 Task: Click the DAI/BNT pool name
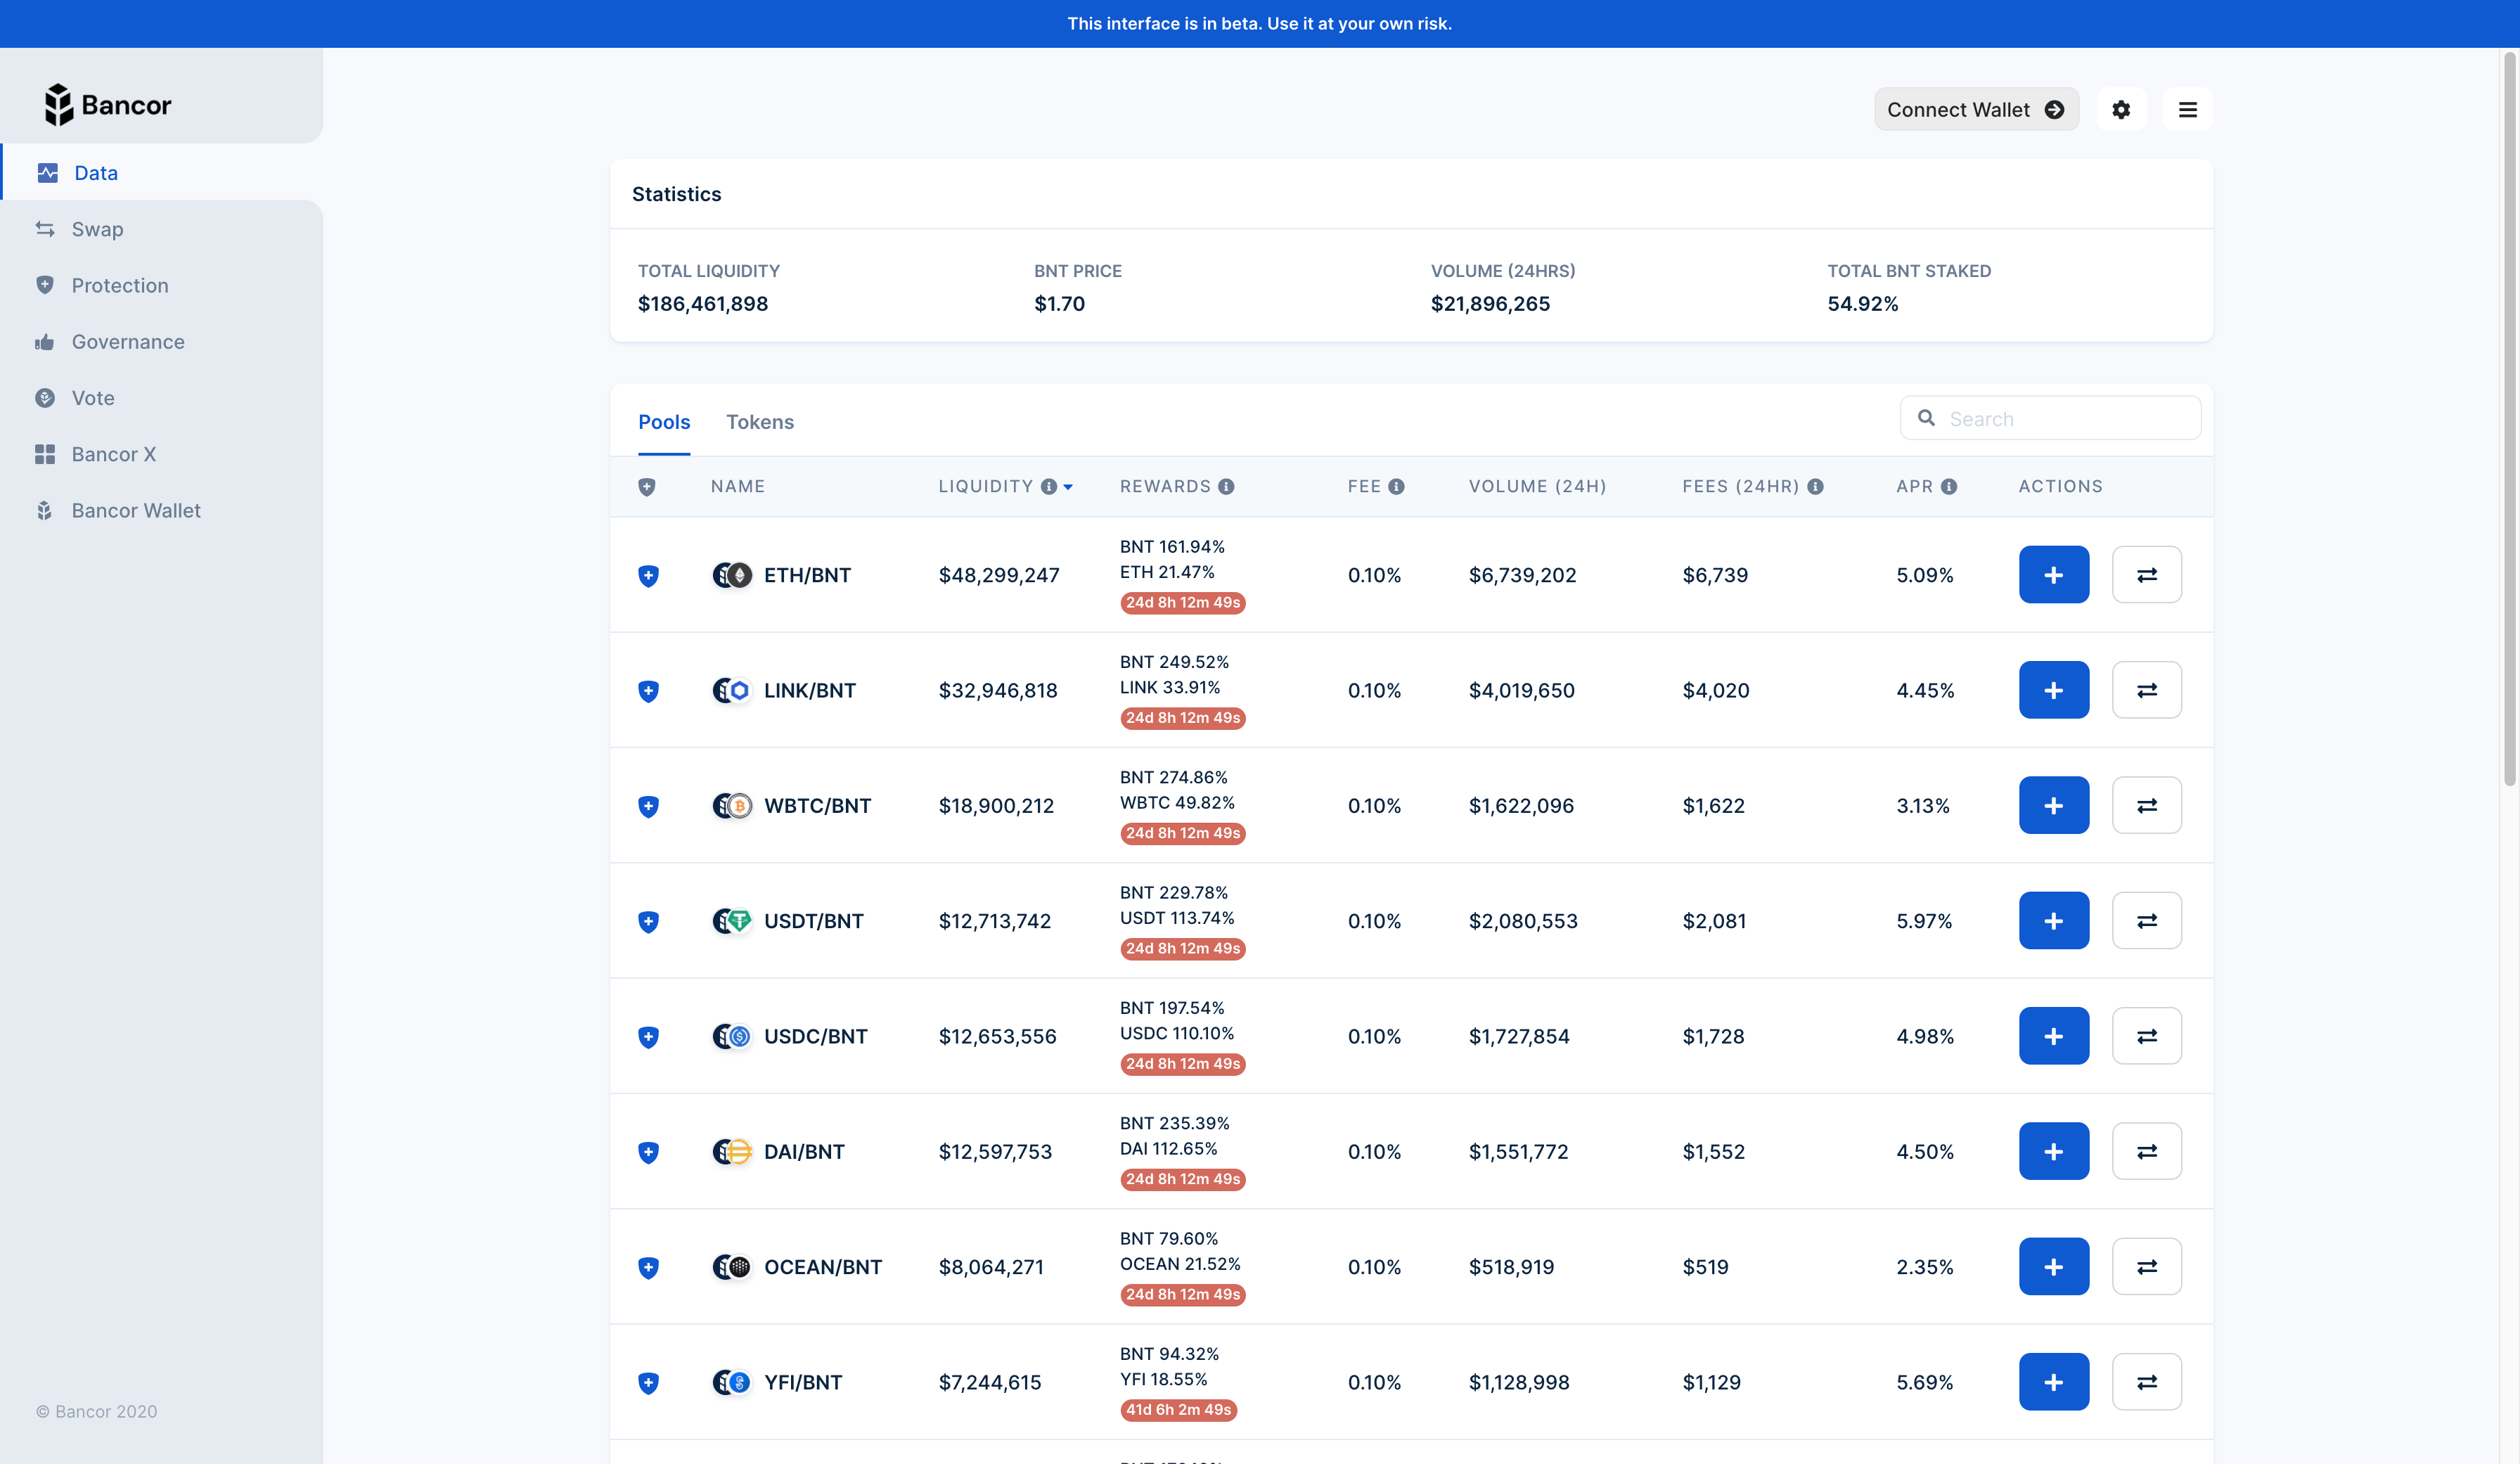pyautogui.click(x=803, y=1152)
